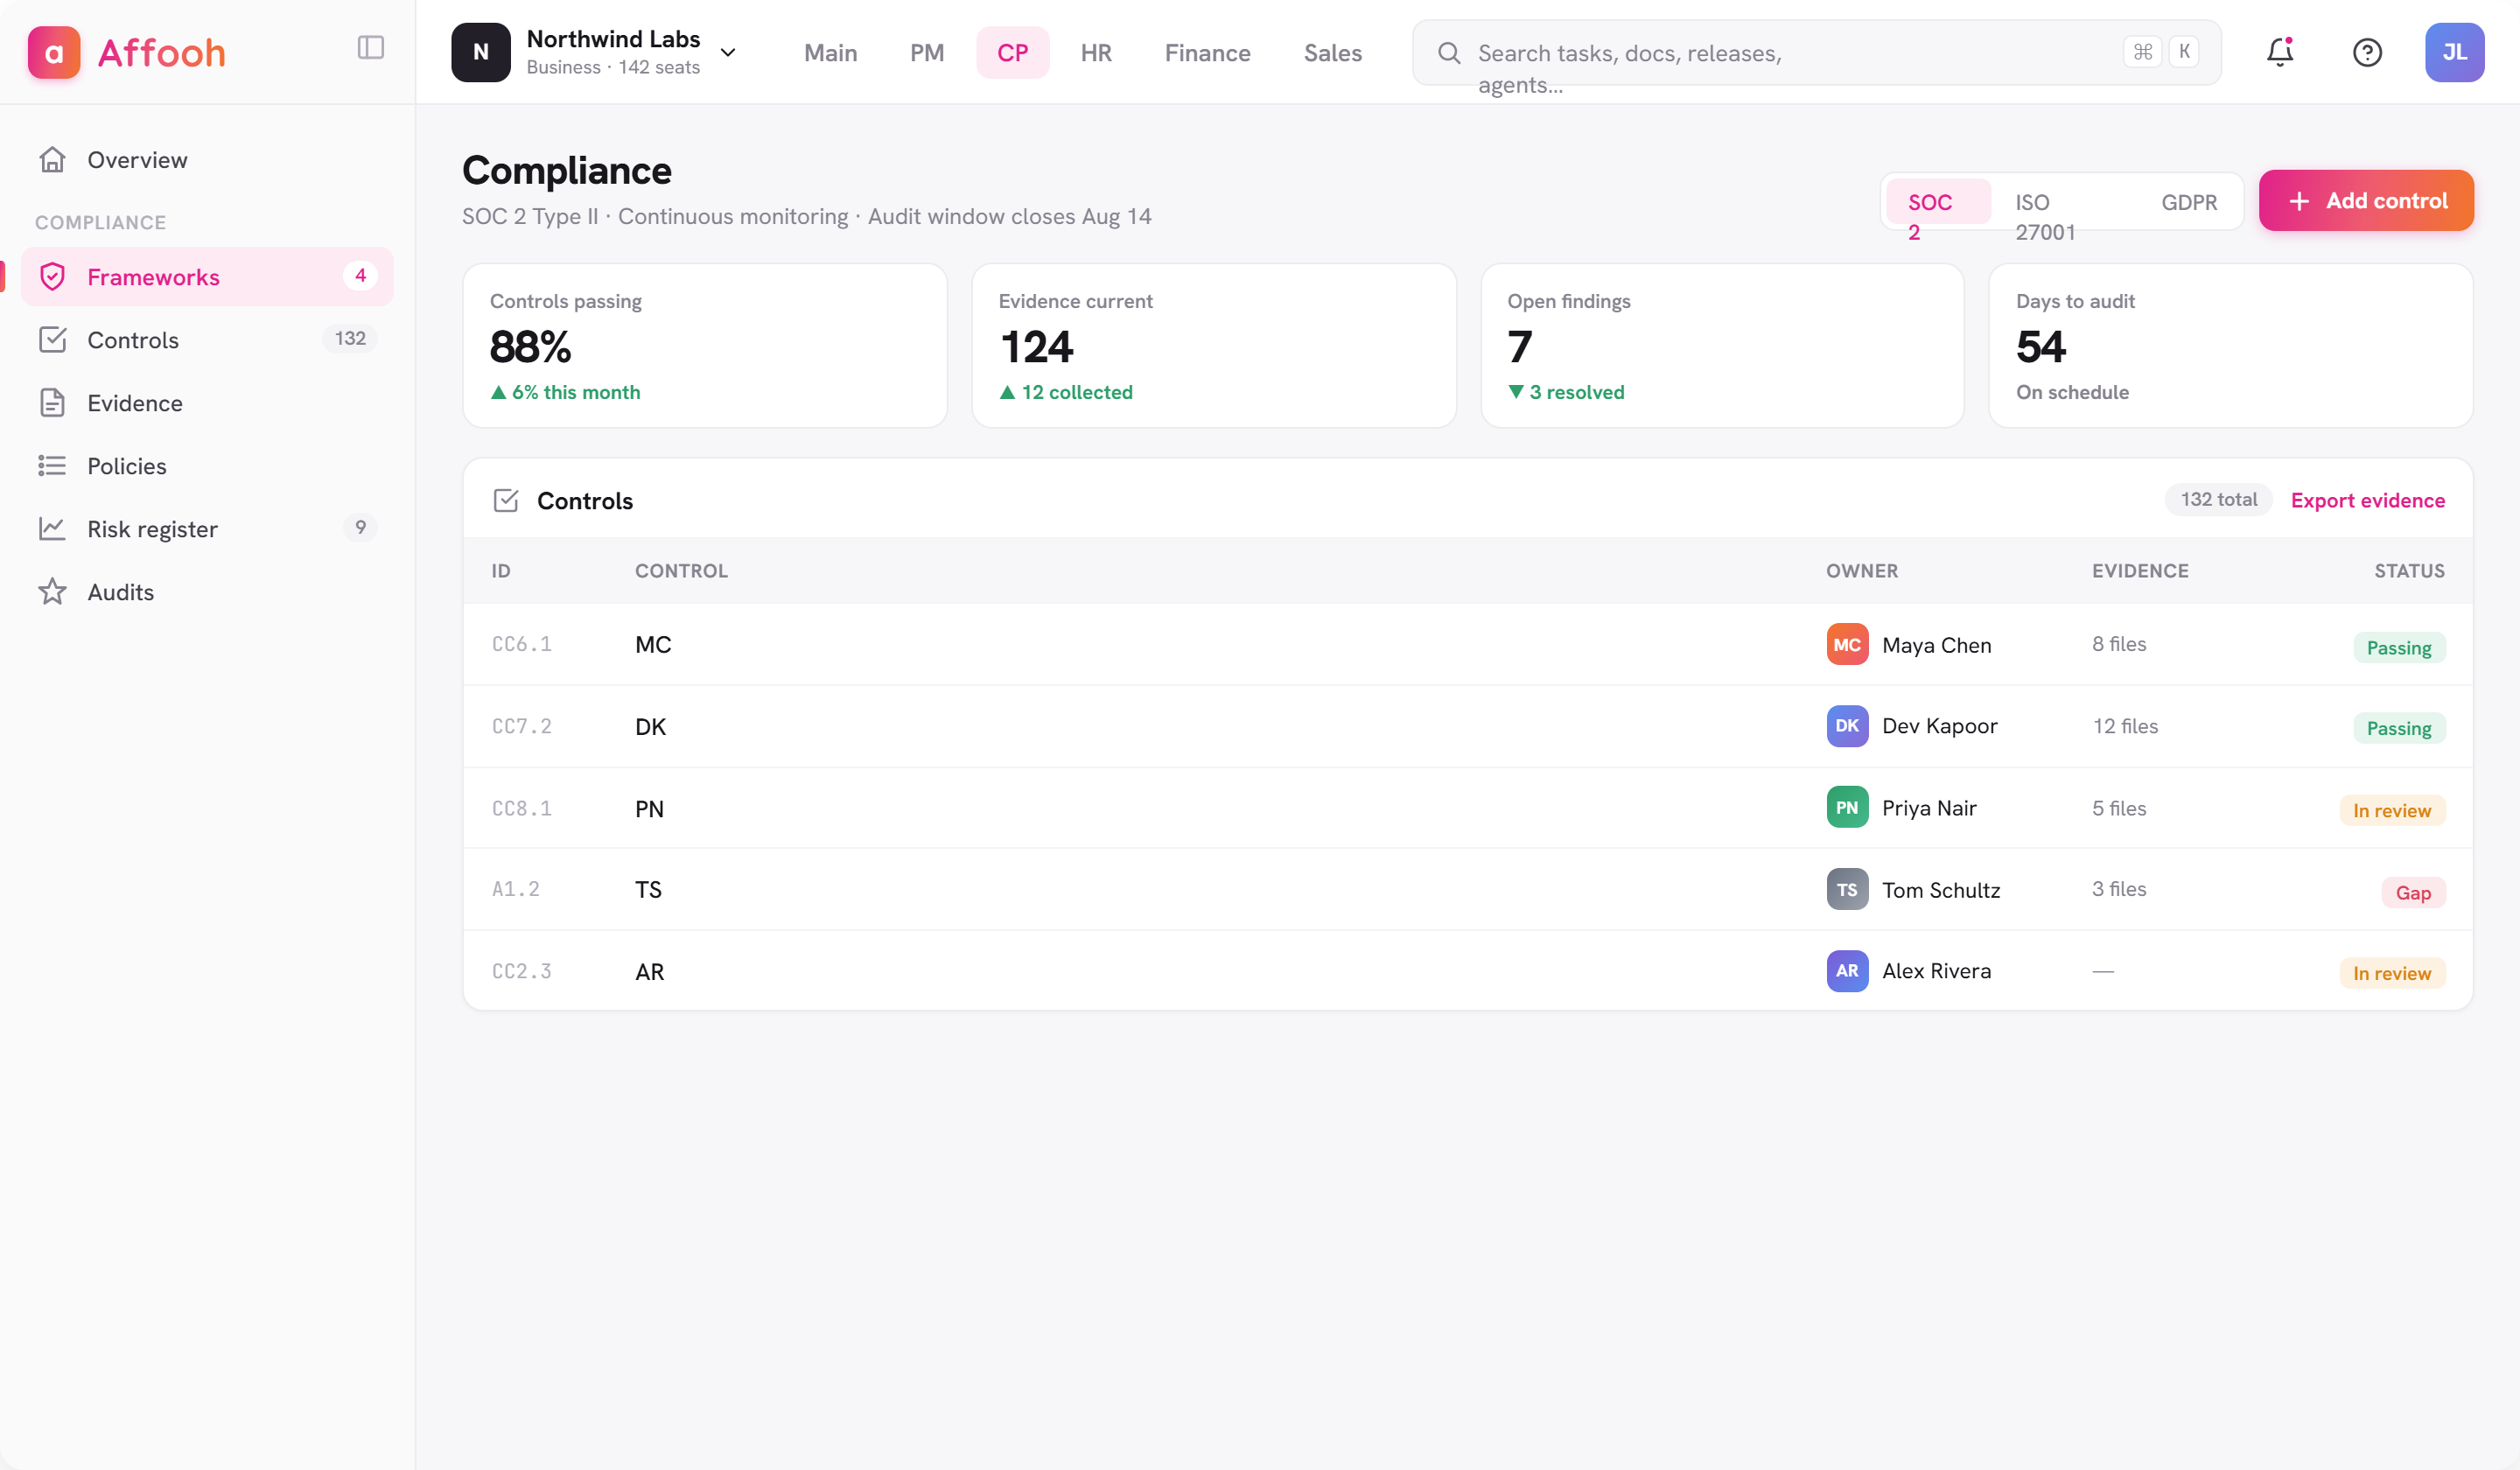
Task: Open the JL user avatar menu
Action: [x=2454, y=52]
